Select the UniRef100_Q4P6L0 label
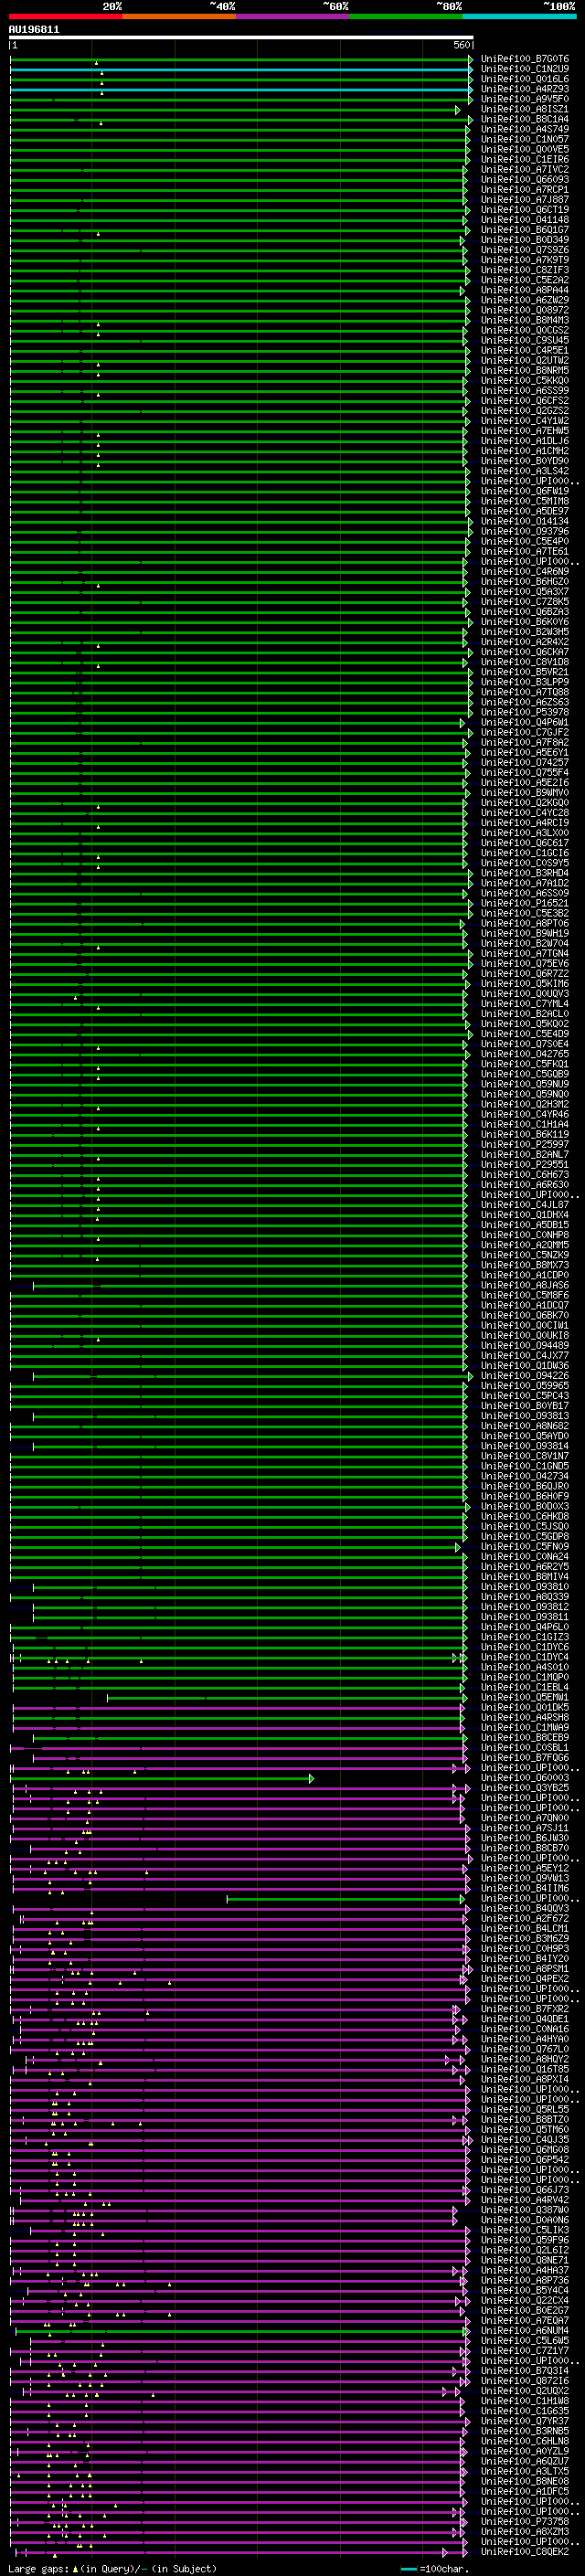Viewport: 585px width, 2576px height. (x=525, y=1627)
